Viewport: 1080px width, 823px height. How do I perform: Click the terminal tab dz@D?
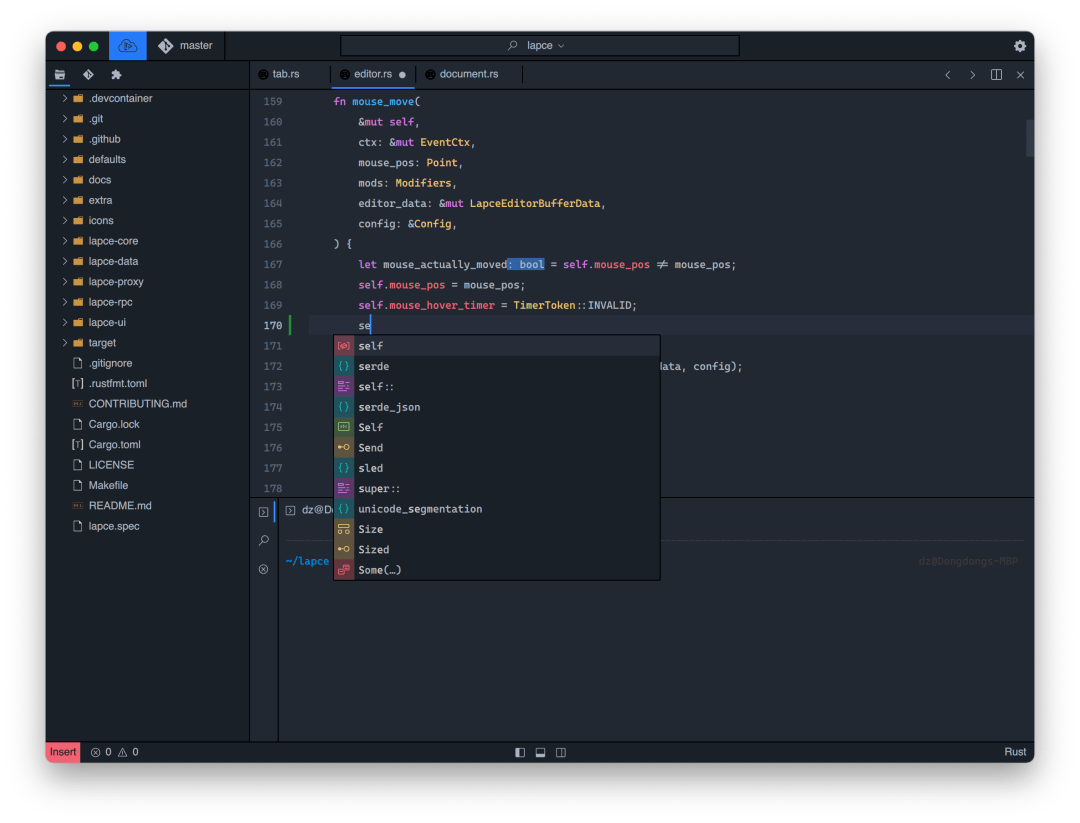click(309, 510)
